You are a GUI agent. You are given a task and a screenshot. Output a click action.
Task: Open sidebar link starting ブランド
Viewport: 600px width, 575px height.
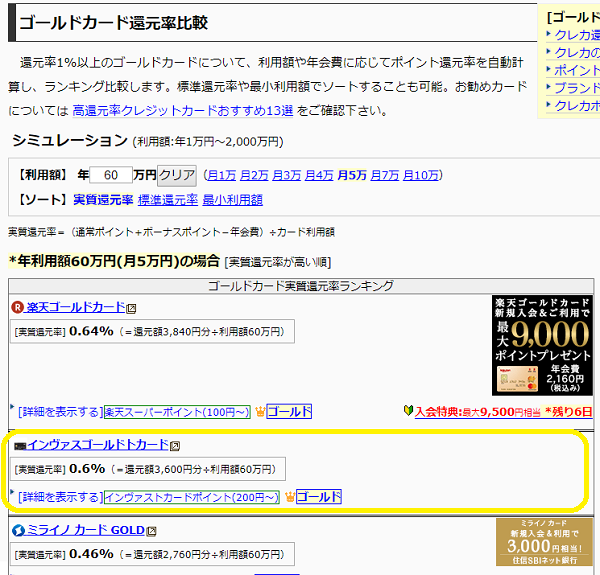point(577,88)
